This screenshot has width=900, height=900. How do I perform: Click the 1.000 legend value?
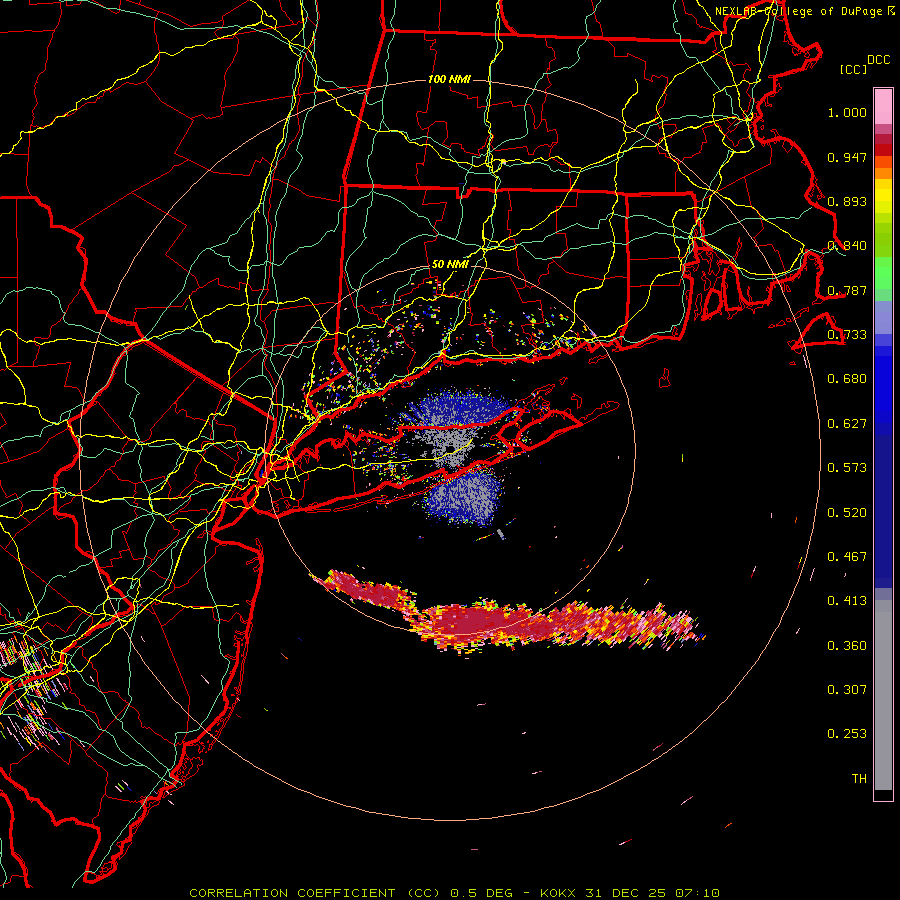[x=847, y=112]
